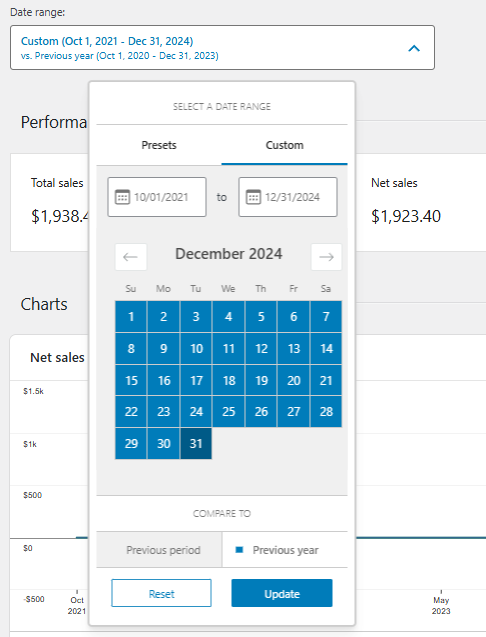Select December 18 in calendar
Image resolution: width=486 pixels, height=637 pixels.
click(x=229, y=380)
